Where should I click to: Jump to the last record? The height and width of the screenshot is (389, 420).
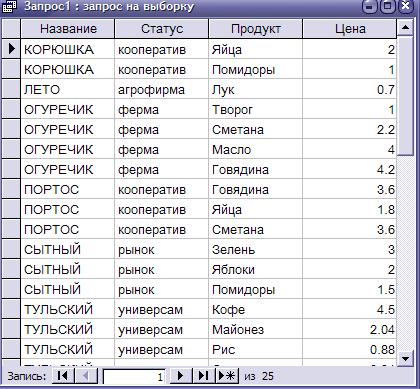[x=203, y=376]
